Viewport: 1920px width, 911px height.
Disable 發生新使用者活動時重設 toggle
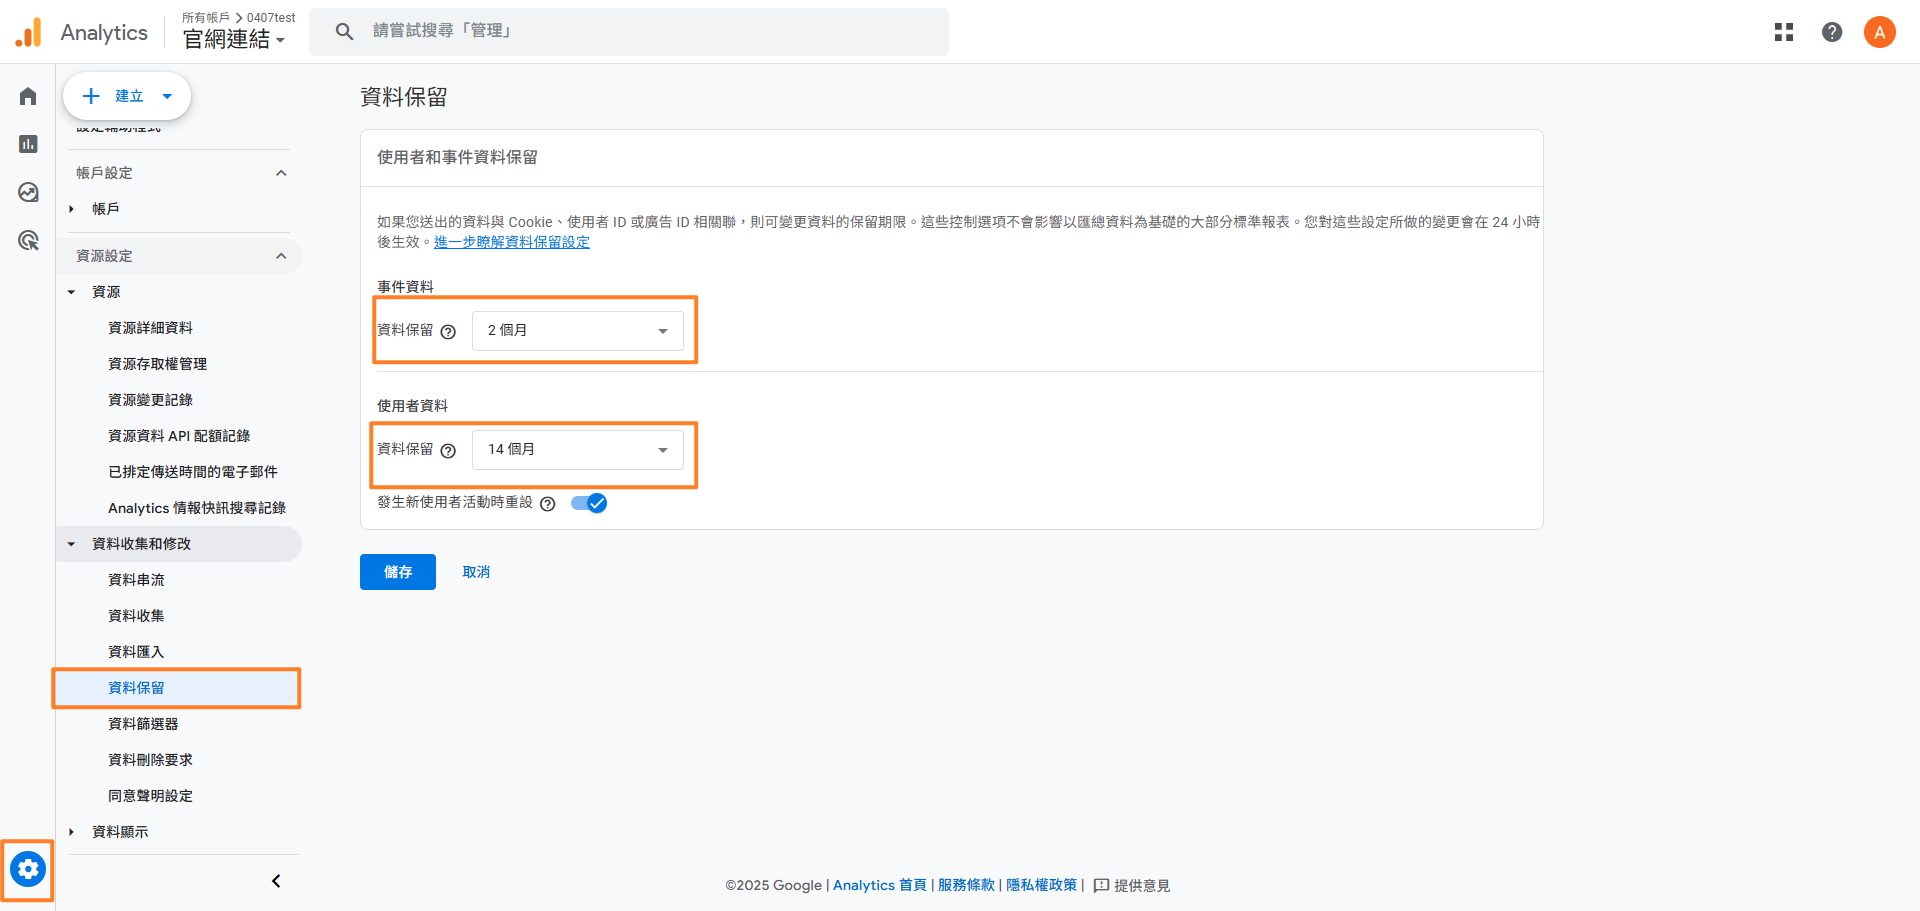pos(589,503)
